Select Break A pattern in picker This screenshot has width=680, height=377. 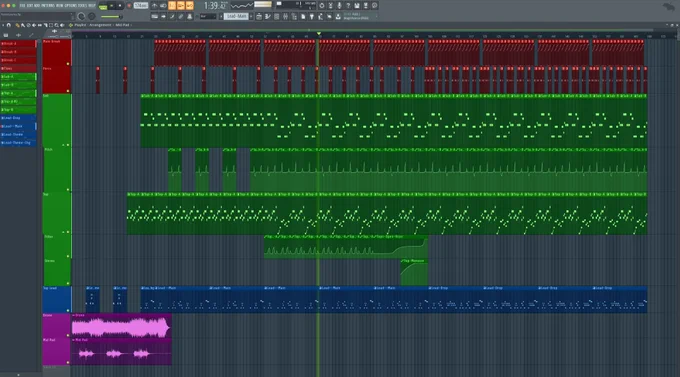pyautogui.click(x=18, y=43)
